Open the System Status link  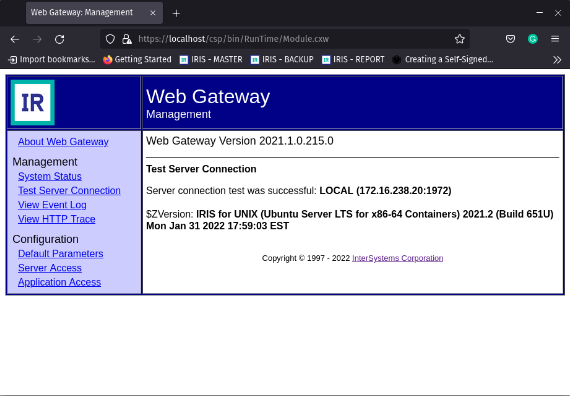(x=50, y=176)
